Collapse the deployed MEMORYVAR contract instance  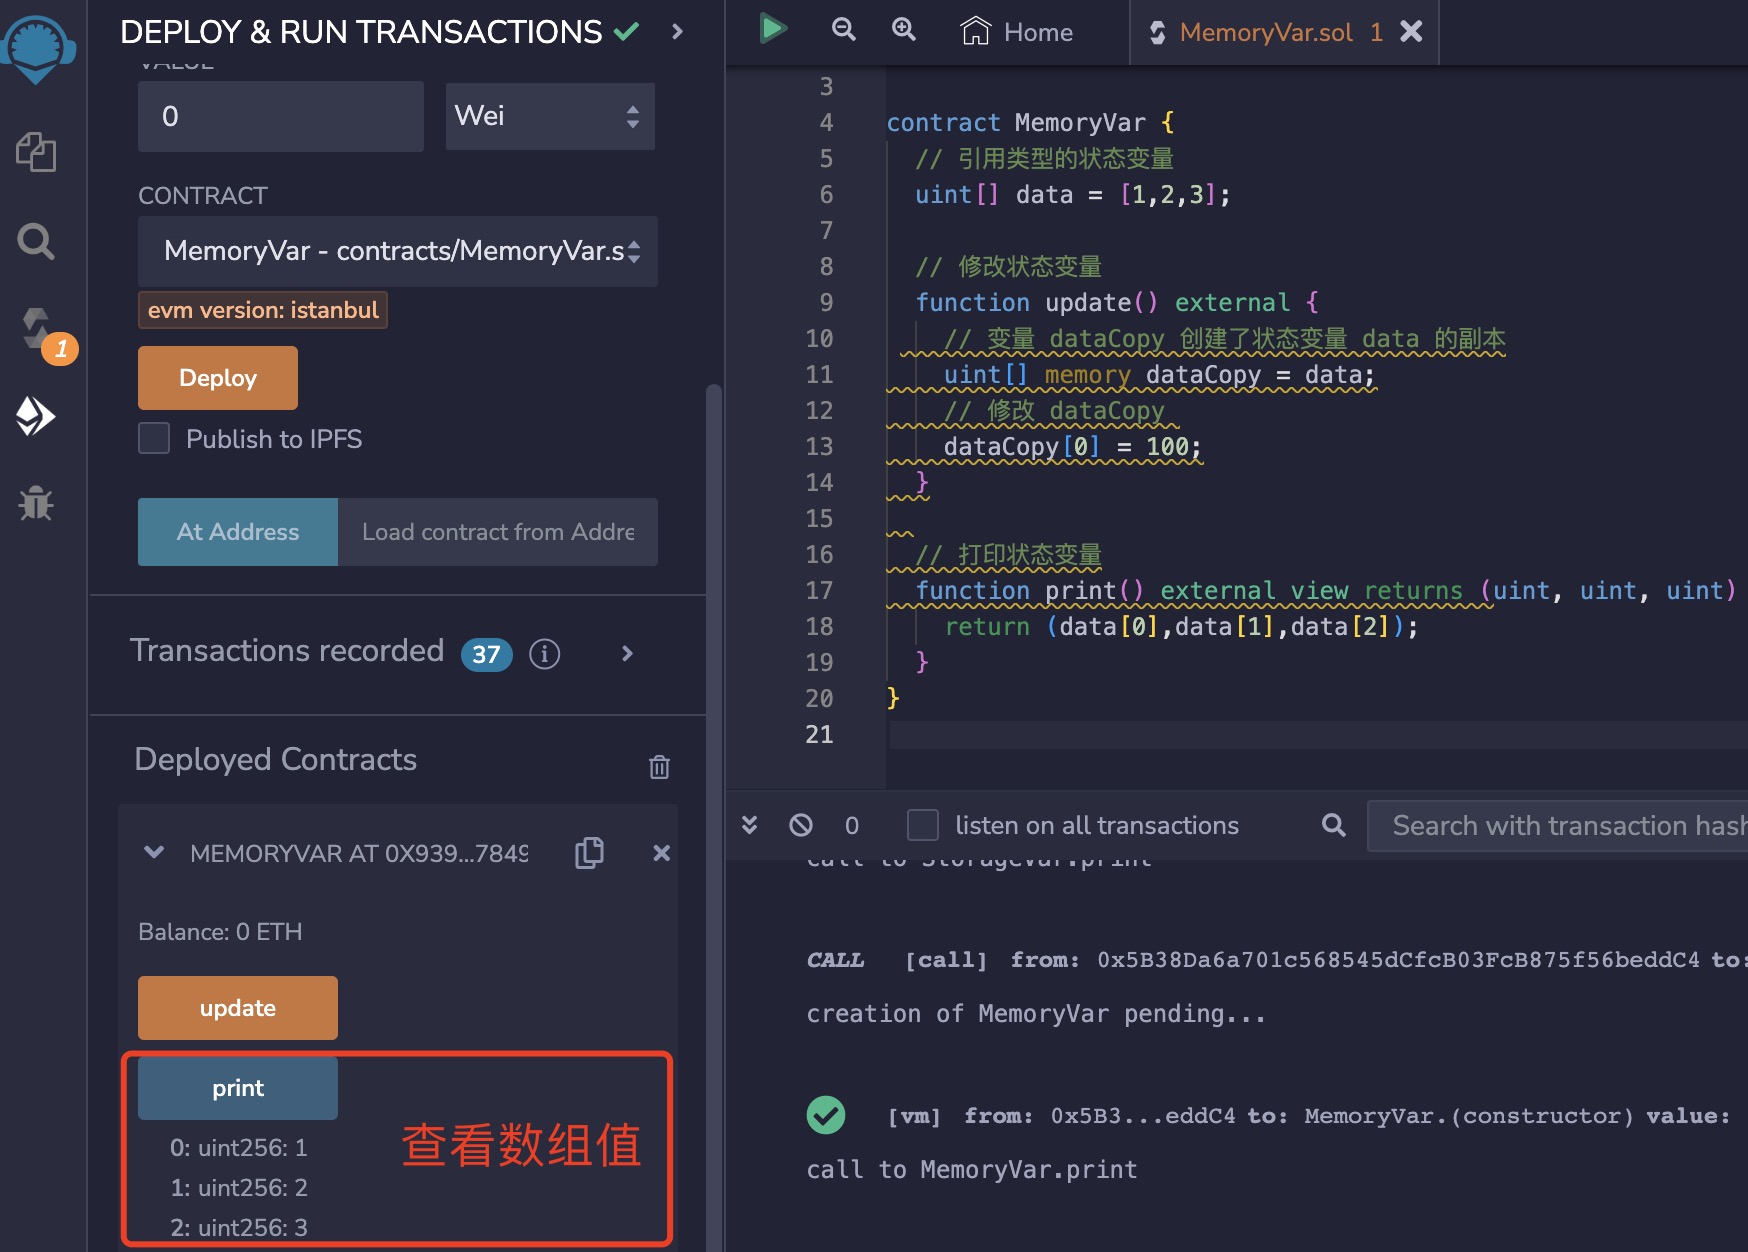pyautogui.click(x=154, y=853)
